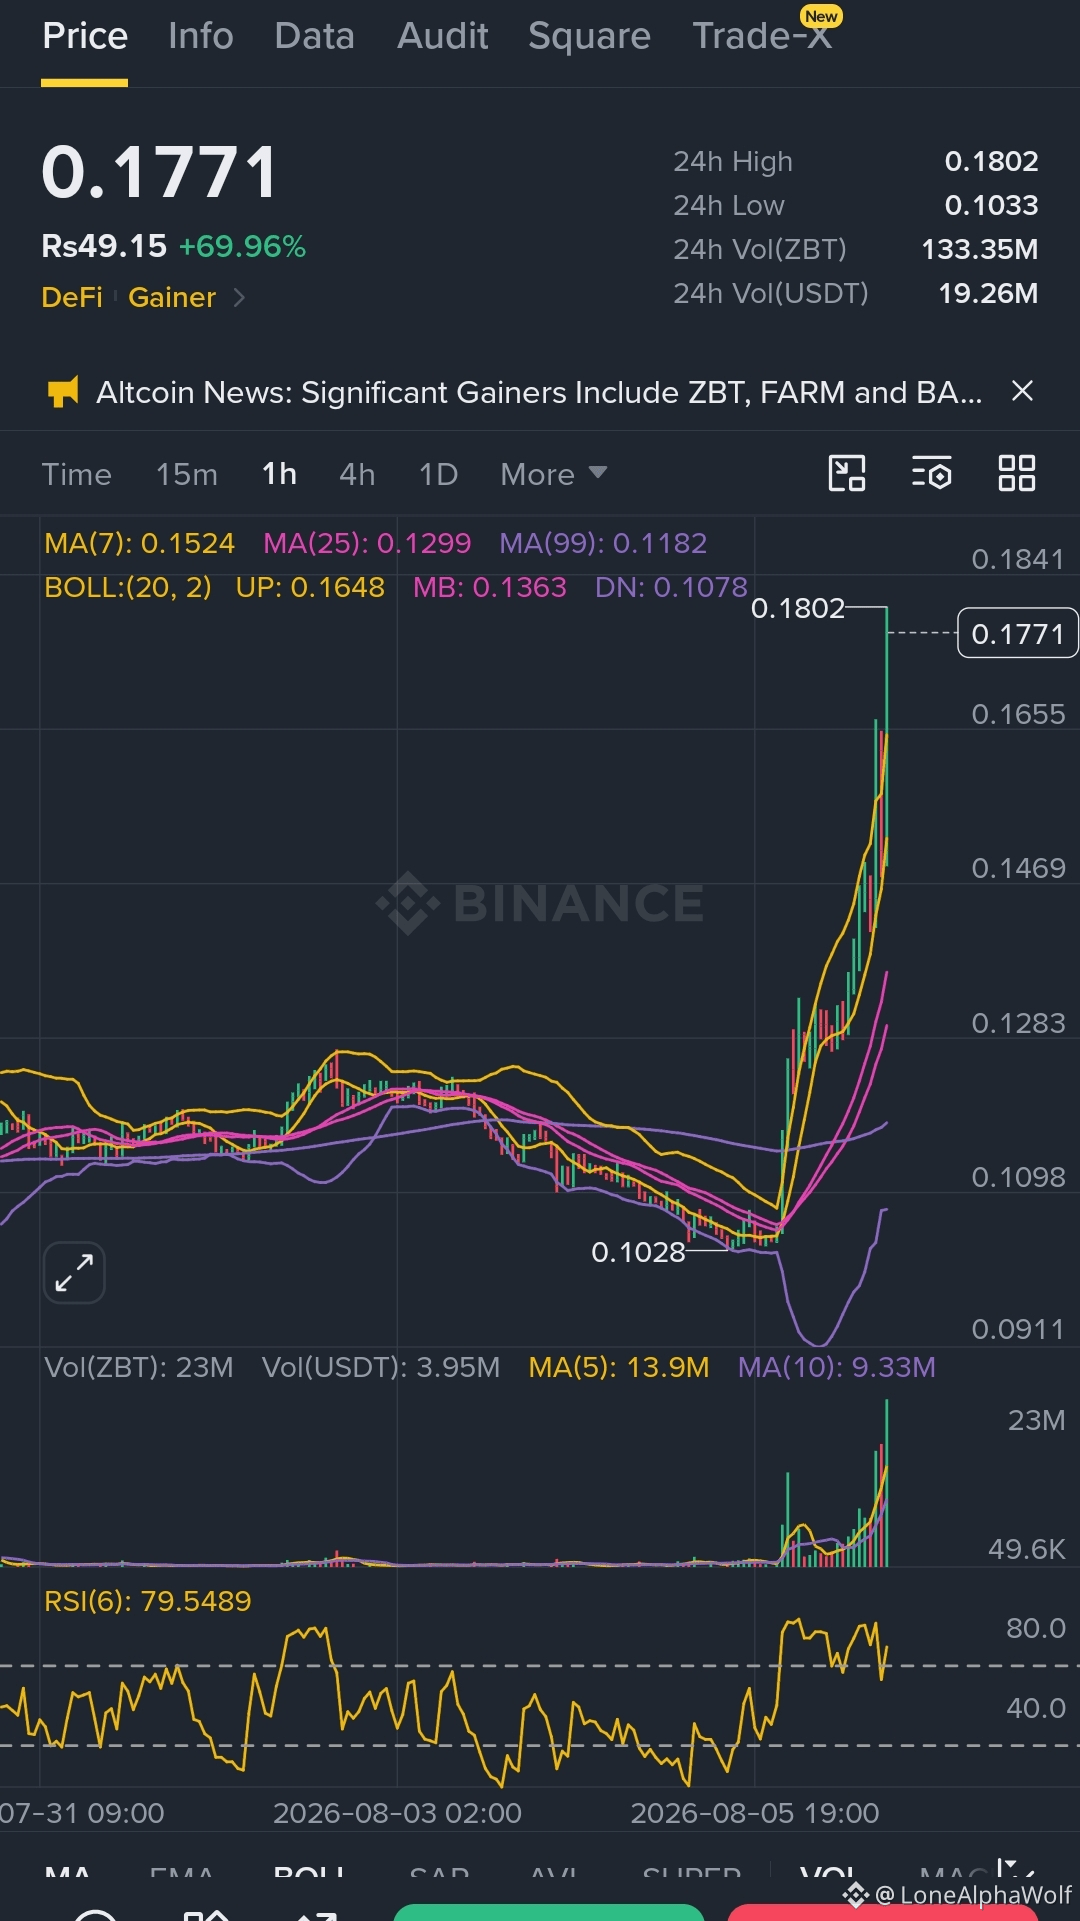Tap the 24h Low value 0.1033
Screen dimensions: 1080x1921
991,205
